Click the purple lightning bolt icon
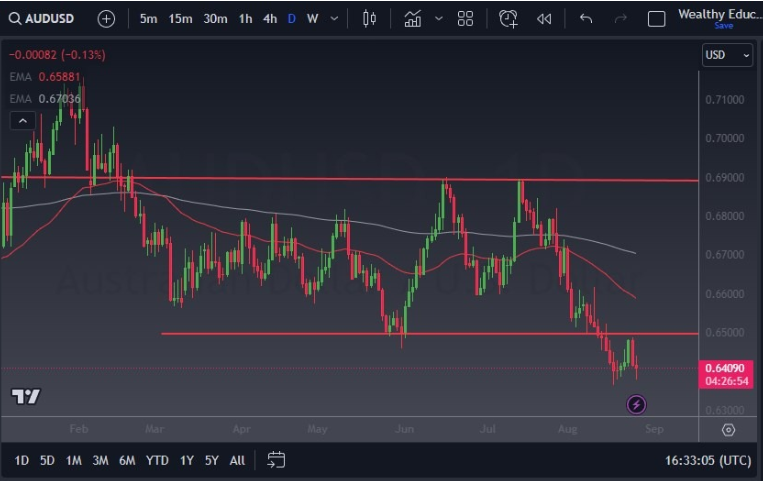Screen dimensions: 763x481 pyautogui.click(x=636, y=404)
